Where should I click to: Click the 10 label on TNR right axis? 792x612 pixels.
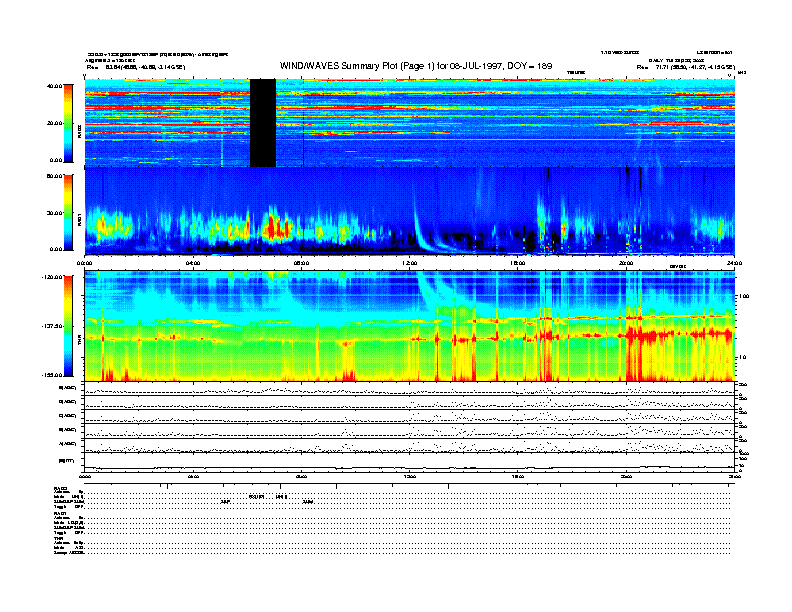point(742,358)
